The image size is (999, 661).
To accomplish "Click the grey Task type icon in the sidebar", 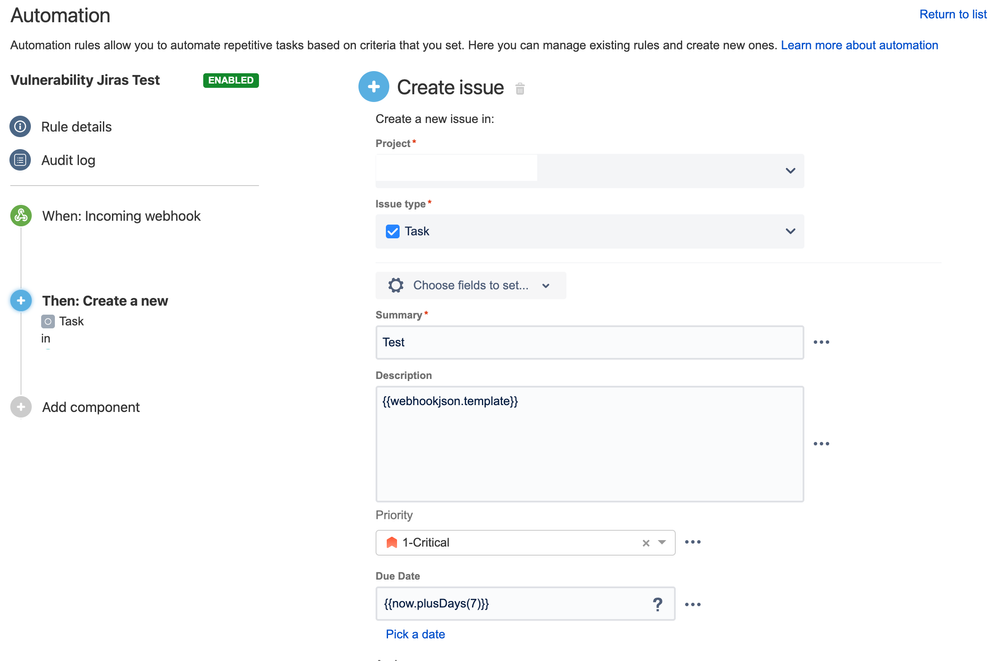I will [x=48, y=321].
